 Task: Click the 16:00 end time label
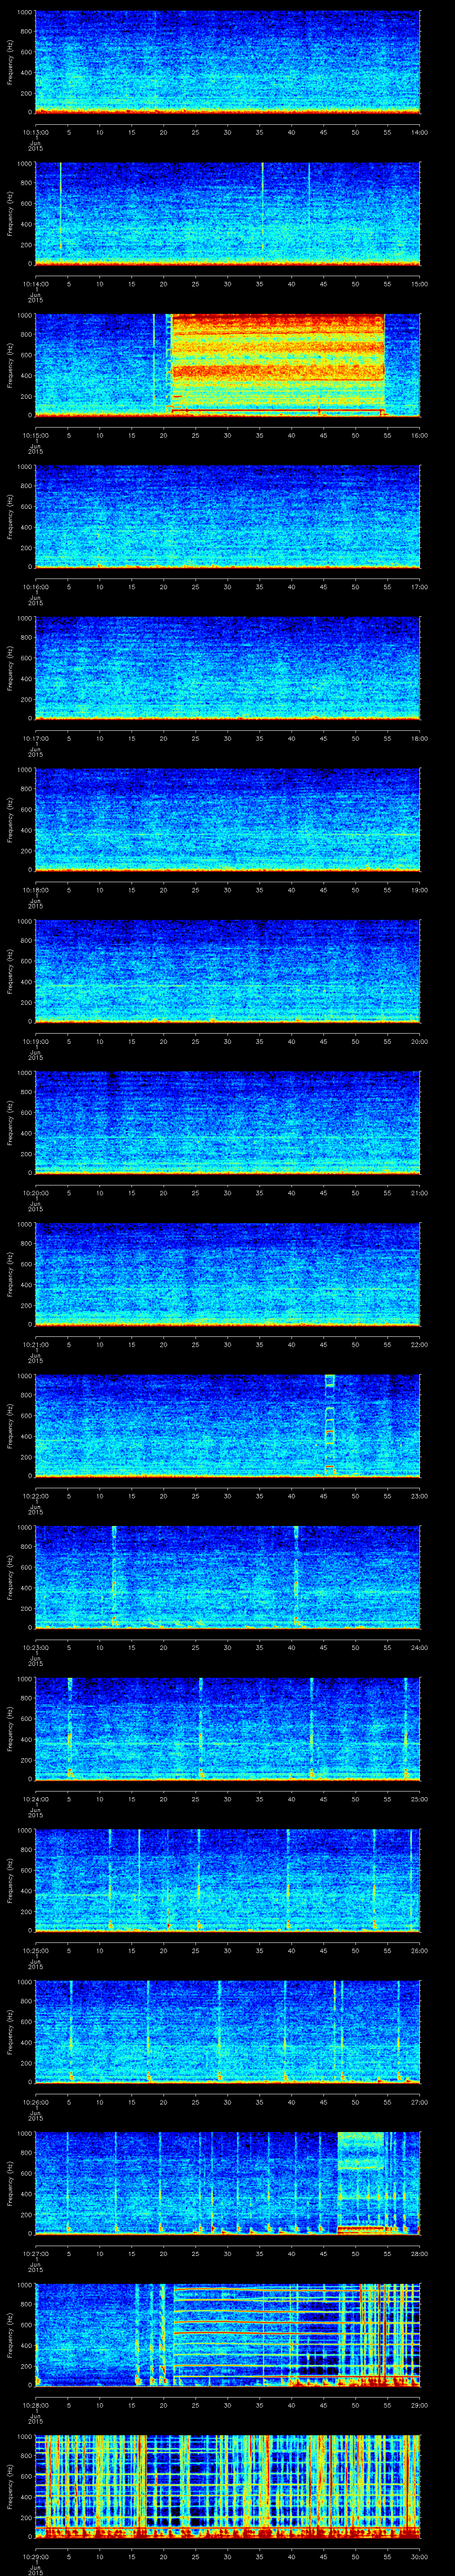[419, 435]
